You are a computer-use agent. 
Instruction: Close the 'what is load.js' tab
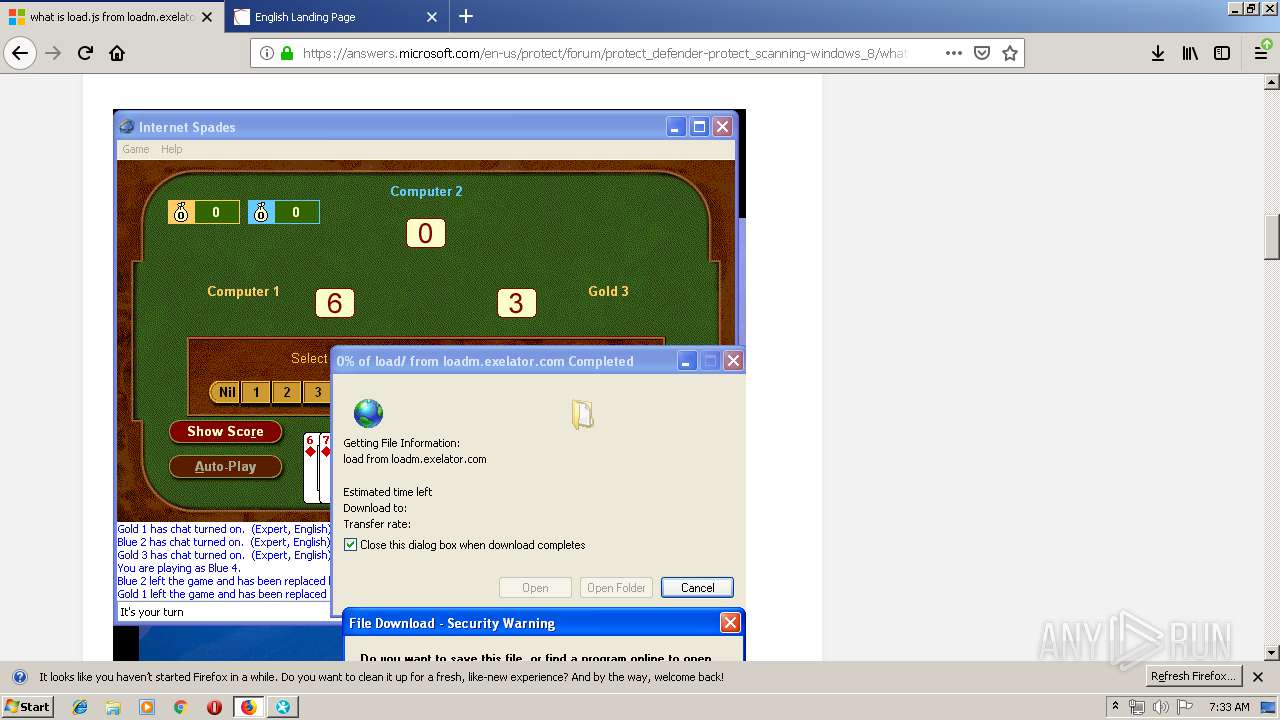pyautogui.click(x=207, y=17)
